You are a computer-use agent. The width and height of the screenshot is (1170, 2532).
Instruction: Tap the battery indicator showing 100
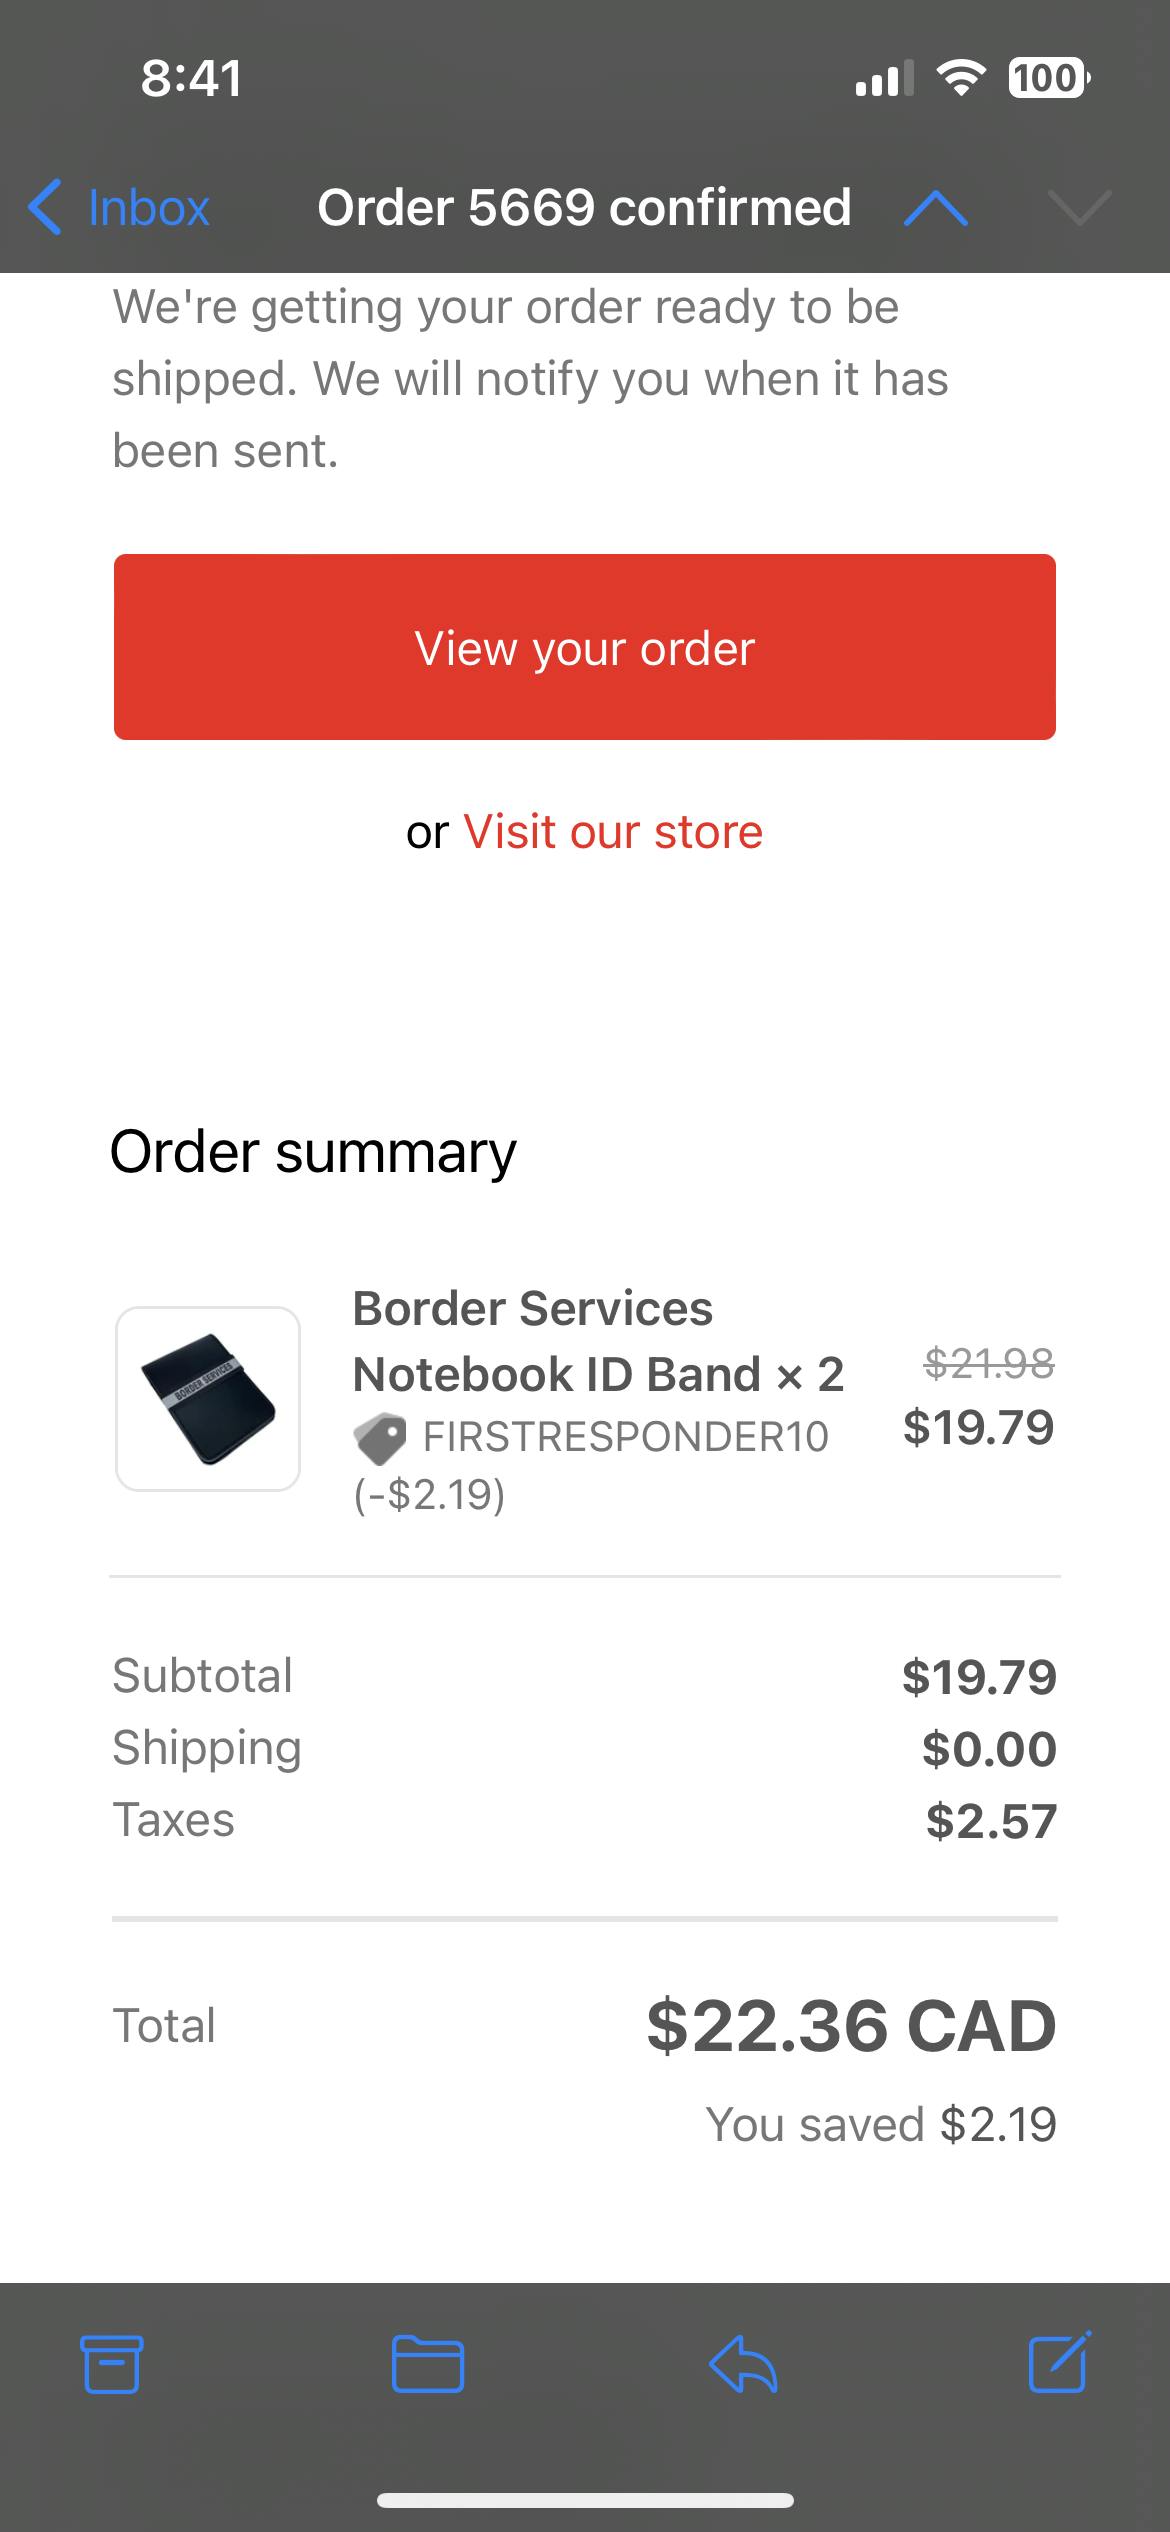point(1048,78)
